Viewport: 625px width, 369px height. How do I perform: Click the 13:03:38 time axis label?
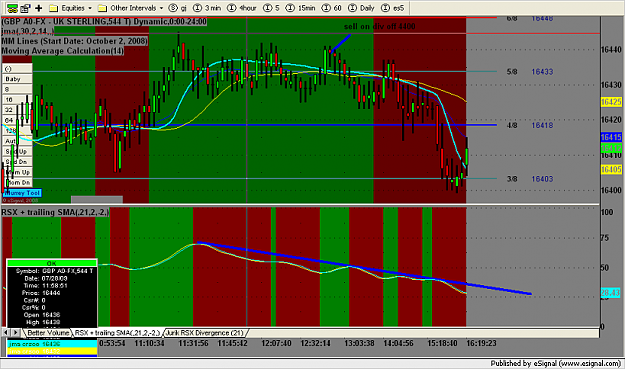pos(359,343)
